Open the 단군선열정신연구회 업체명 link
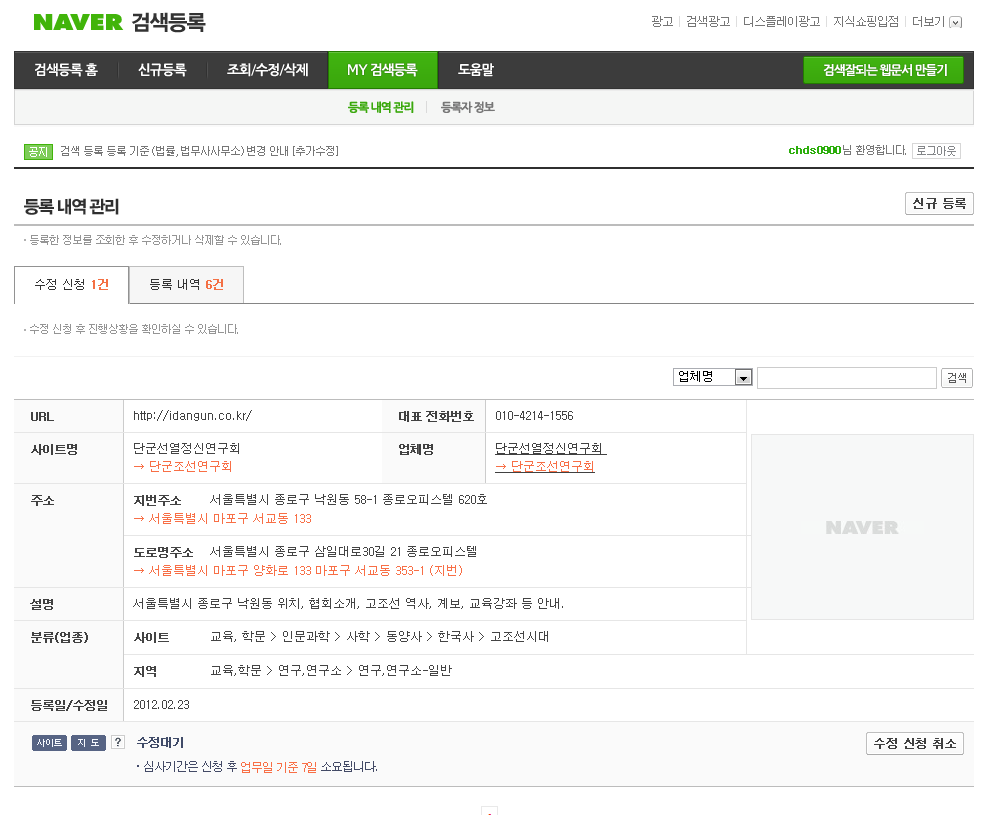998x815 pixels. (x=551, y=448)
